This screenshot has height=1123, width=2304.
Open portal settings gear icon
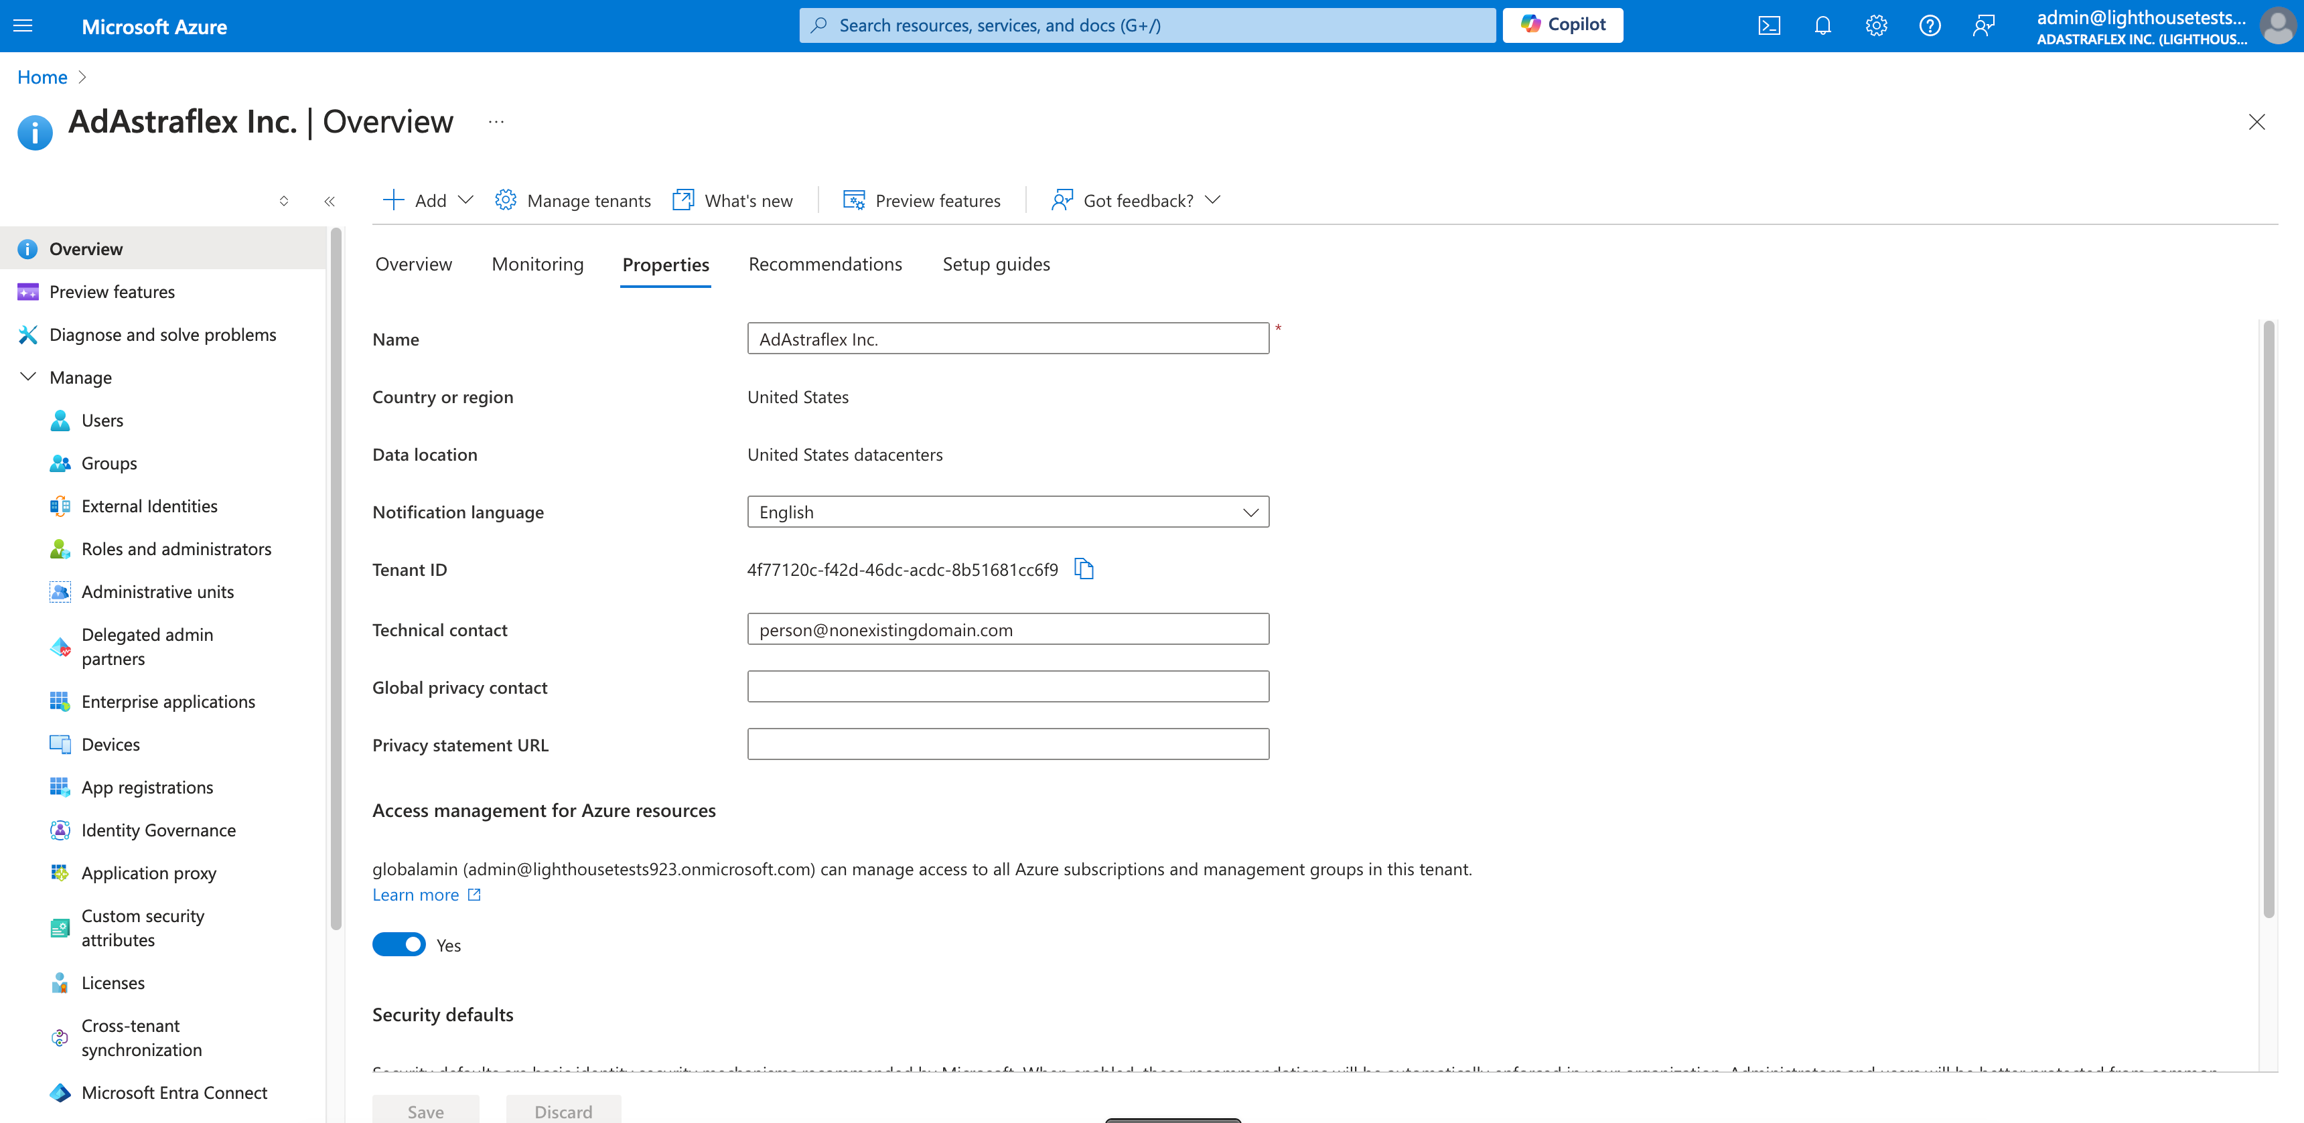[1876, 26]
